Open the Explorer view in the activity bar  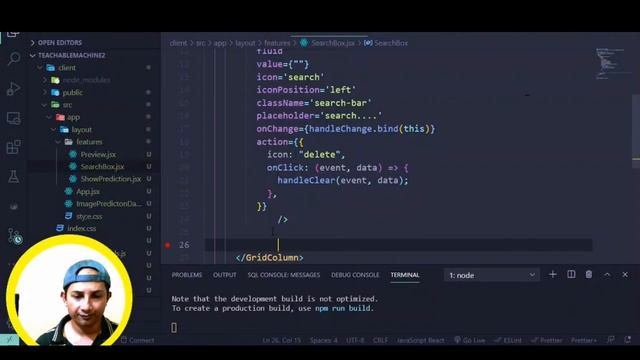pos(13,35)
